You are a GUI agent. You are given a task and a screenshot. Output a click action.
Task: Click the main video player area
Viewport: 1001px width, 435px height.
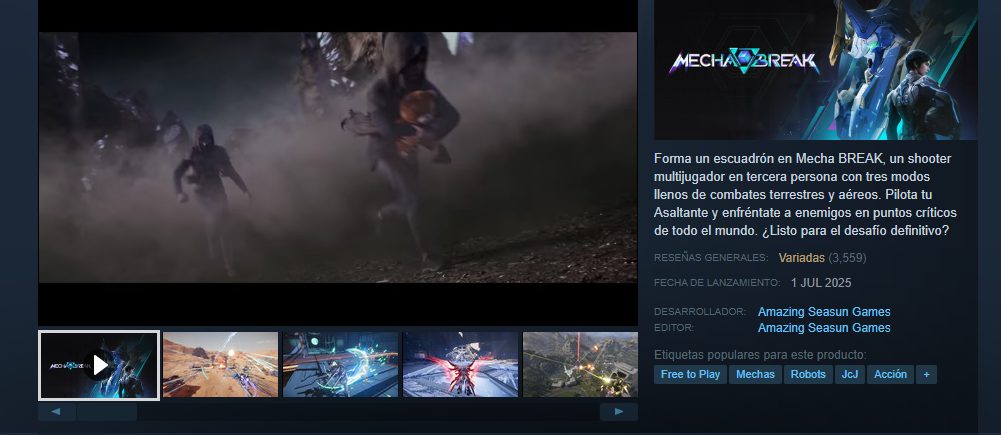point(338,163)
